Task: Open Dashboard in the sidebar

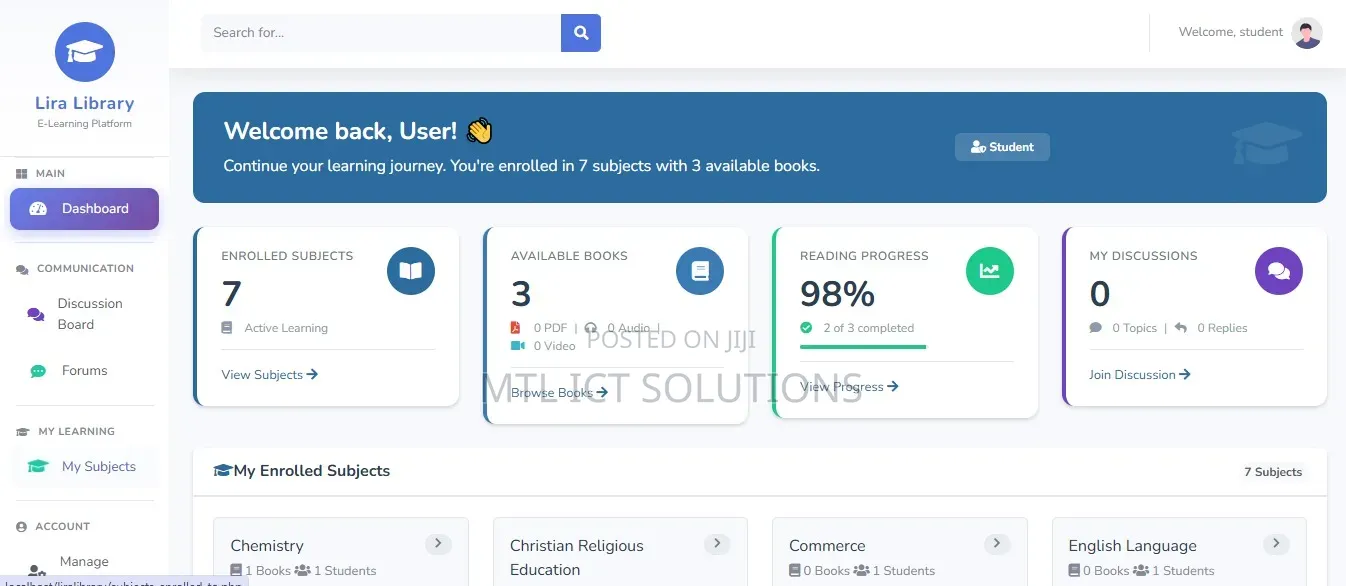Action: (84, 209)
